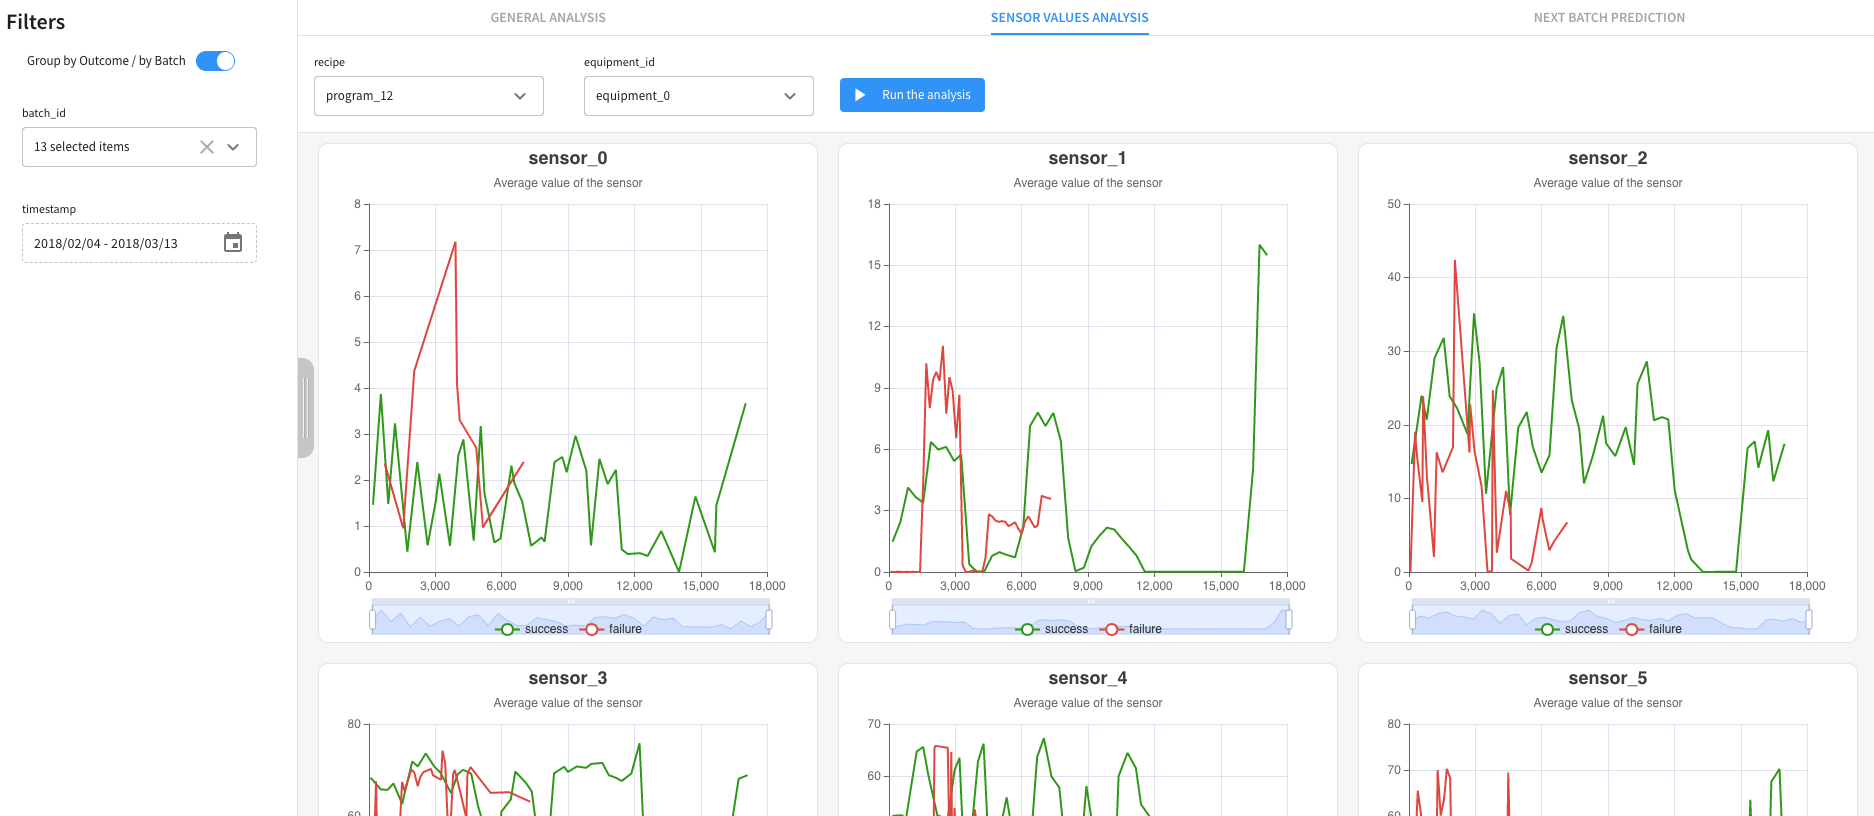The width and height of the screenshot is (1874, 816).
Task: Click the red failure peak in sensor_0 chart
Action: tap(455, 243)
